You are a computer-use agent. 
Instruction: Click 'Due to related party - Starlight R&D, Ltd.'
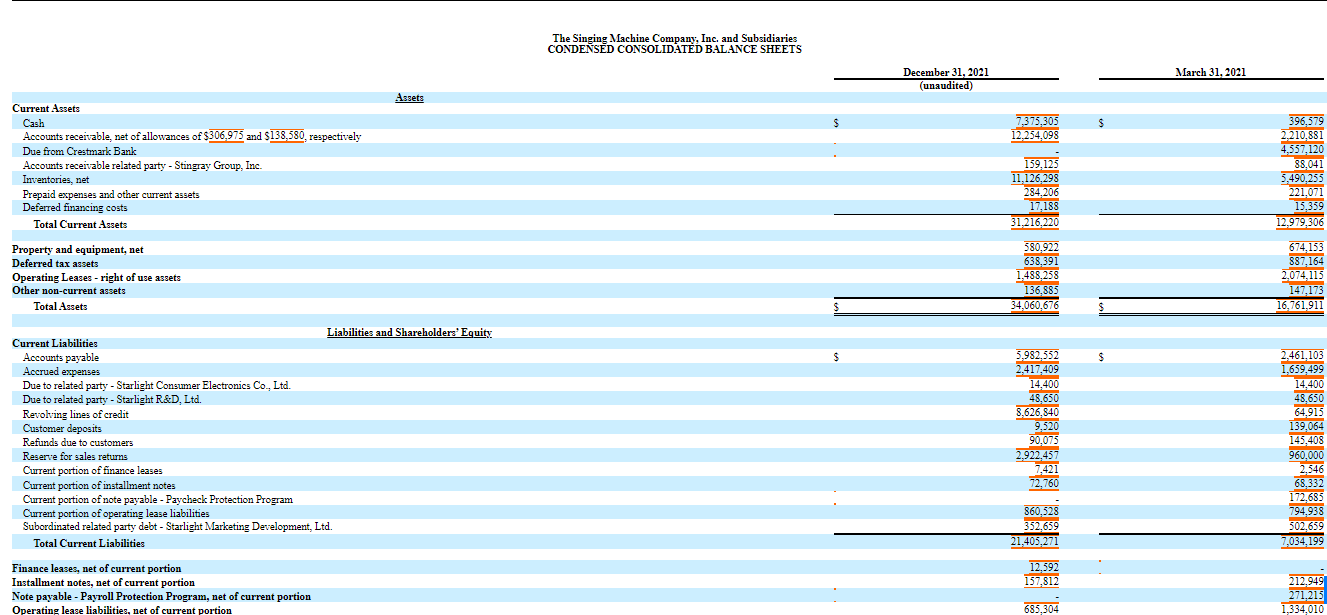pyautogui.click(x=112, y=399)
